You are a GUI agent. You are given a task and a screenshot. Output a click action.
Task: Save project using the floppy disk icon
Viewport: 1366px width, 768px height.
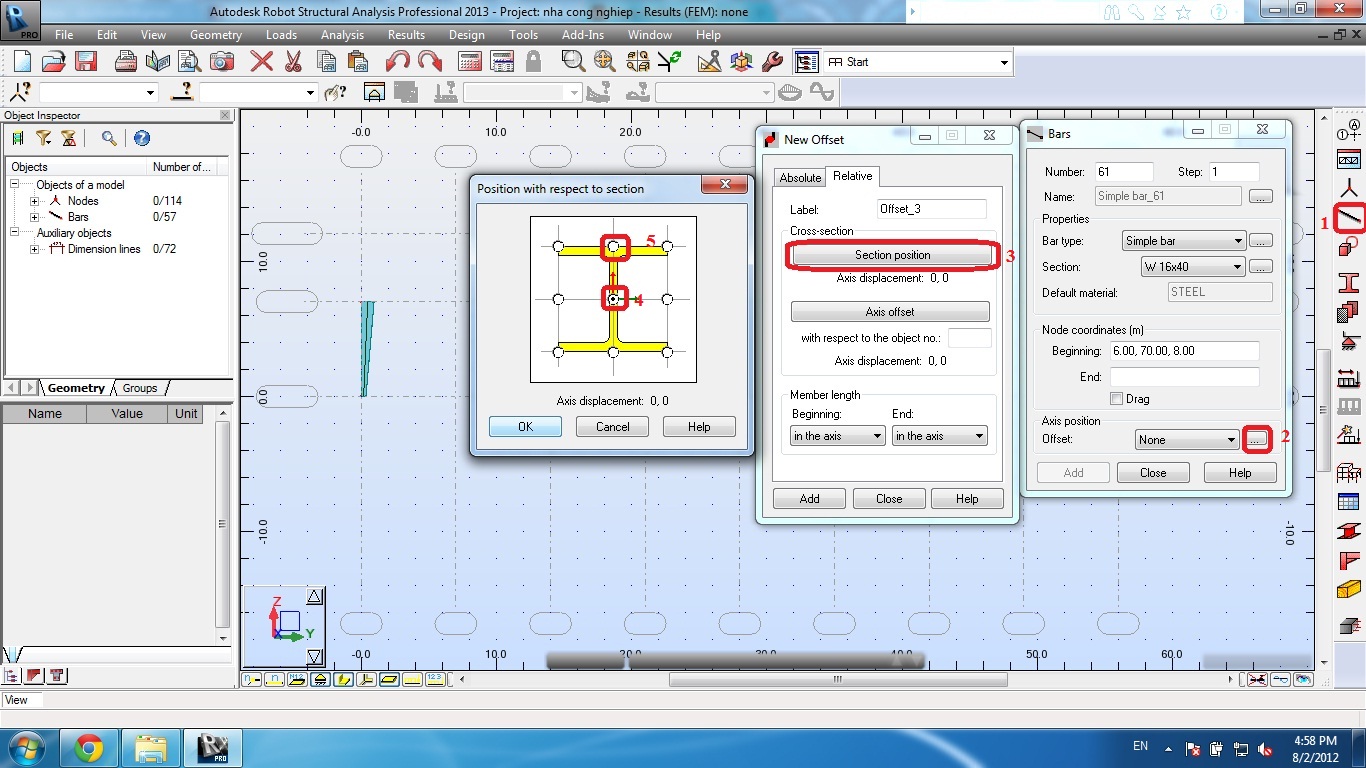click(85, 62)
